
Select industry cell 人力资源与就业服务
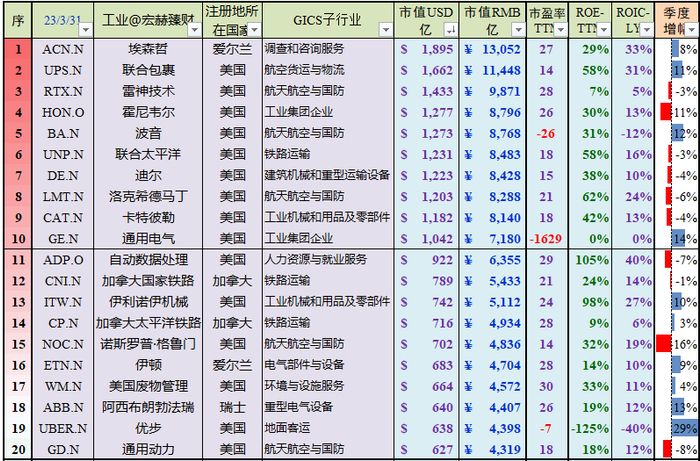tap(328, 259)
